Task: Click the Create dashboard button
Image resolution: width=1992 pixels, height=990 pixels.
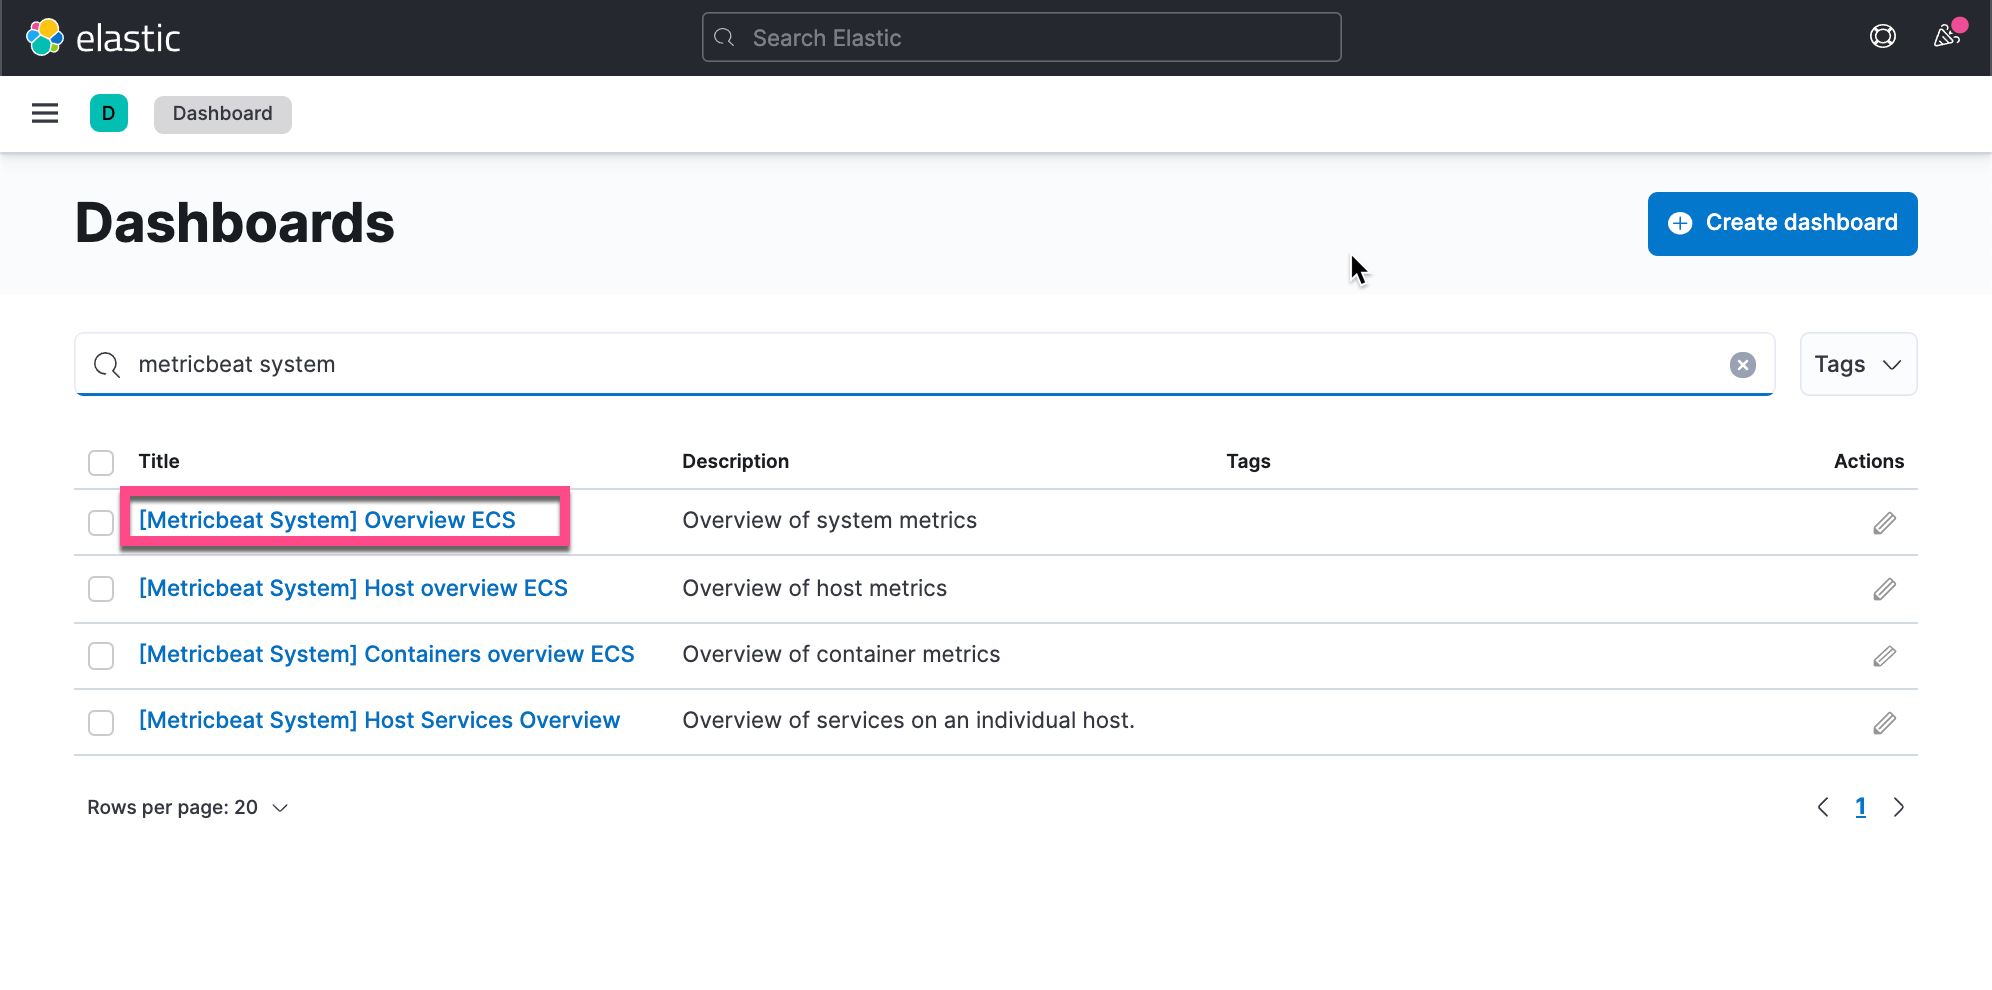Action: [x=1782, y=223]
